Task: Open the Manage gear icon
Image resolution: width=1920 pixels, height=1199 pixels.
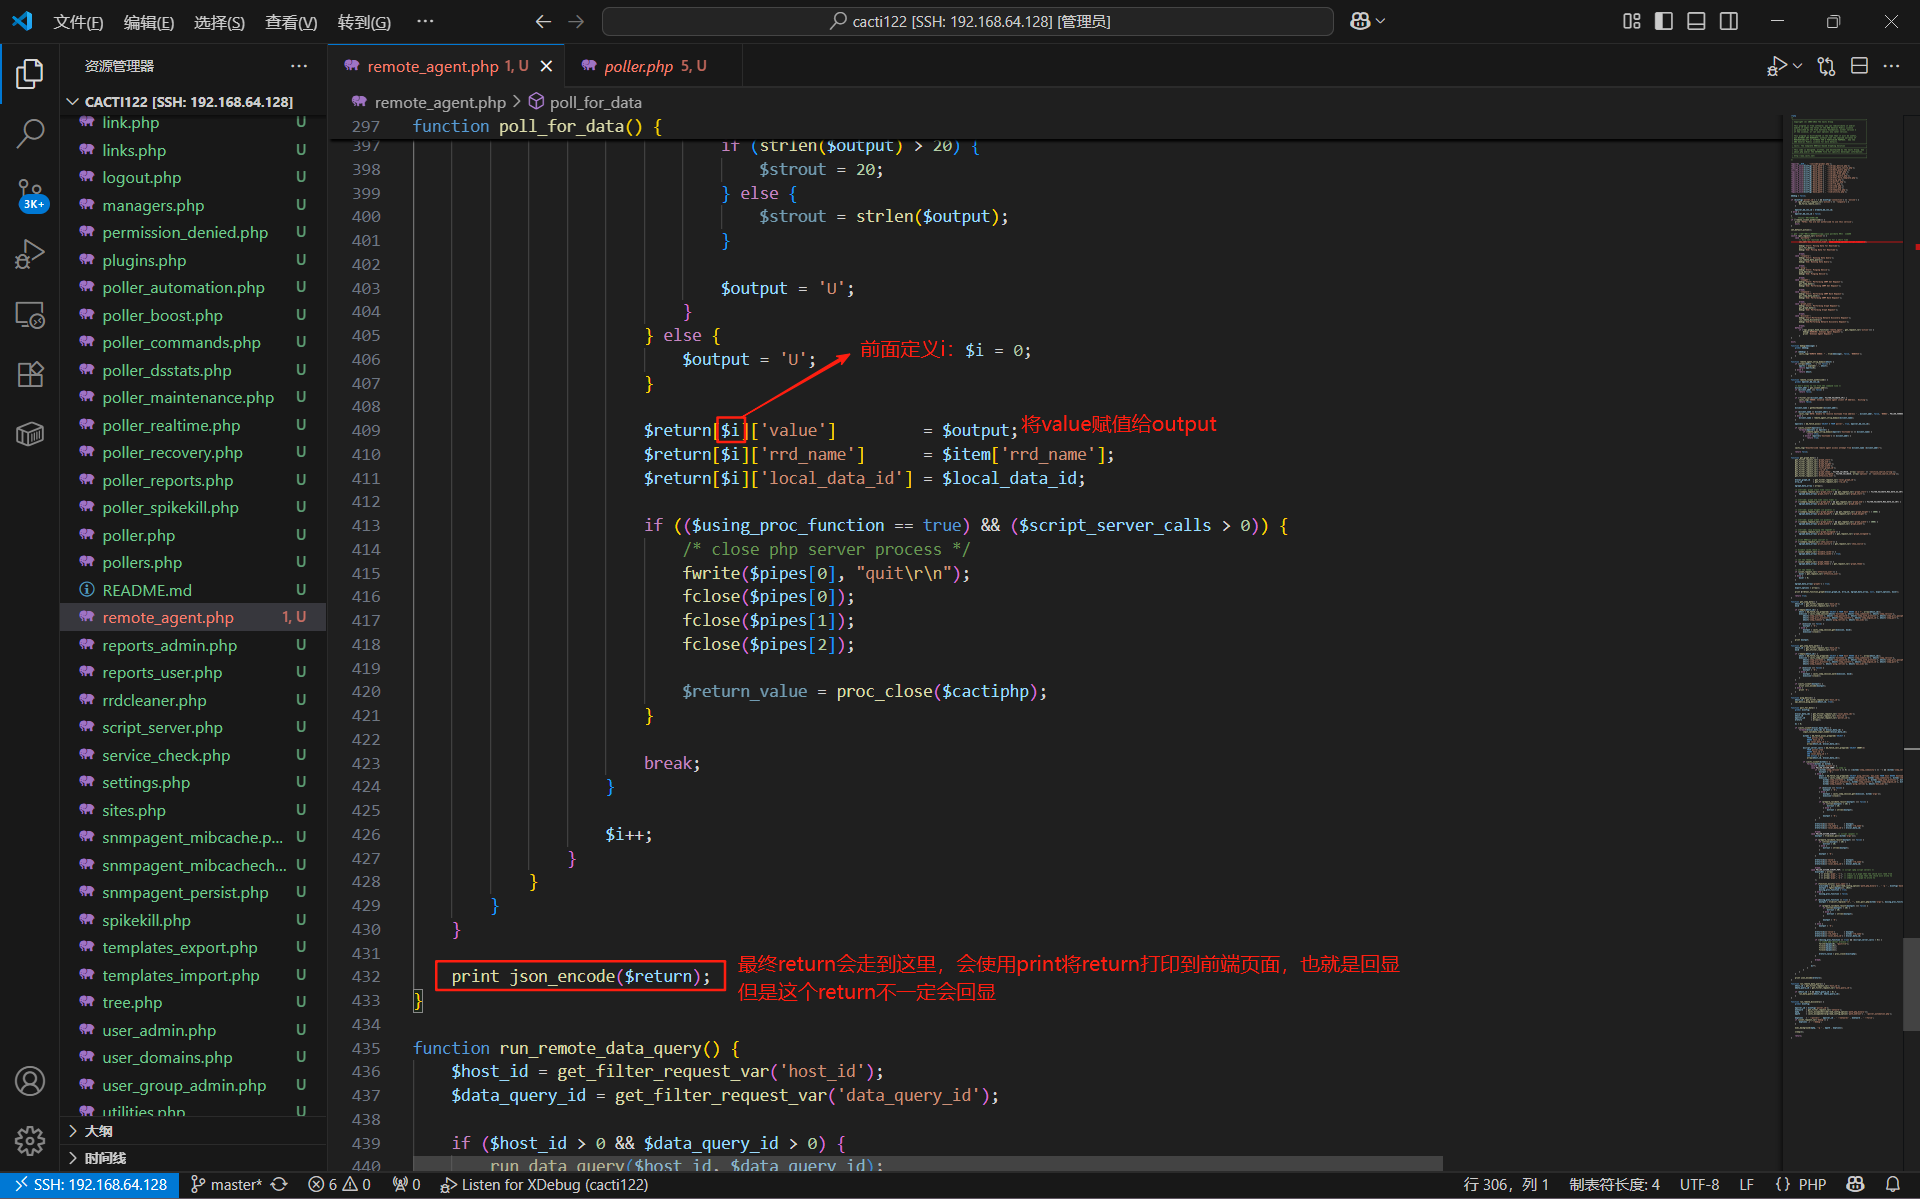Action: pyautogui.click(x=30, y=1141)
